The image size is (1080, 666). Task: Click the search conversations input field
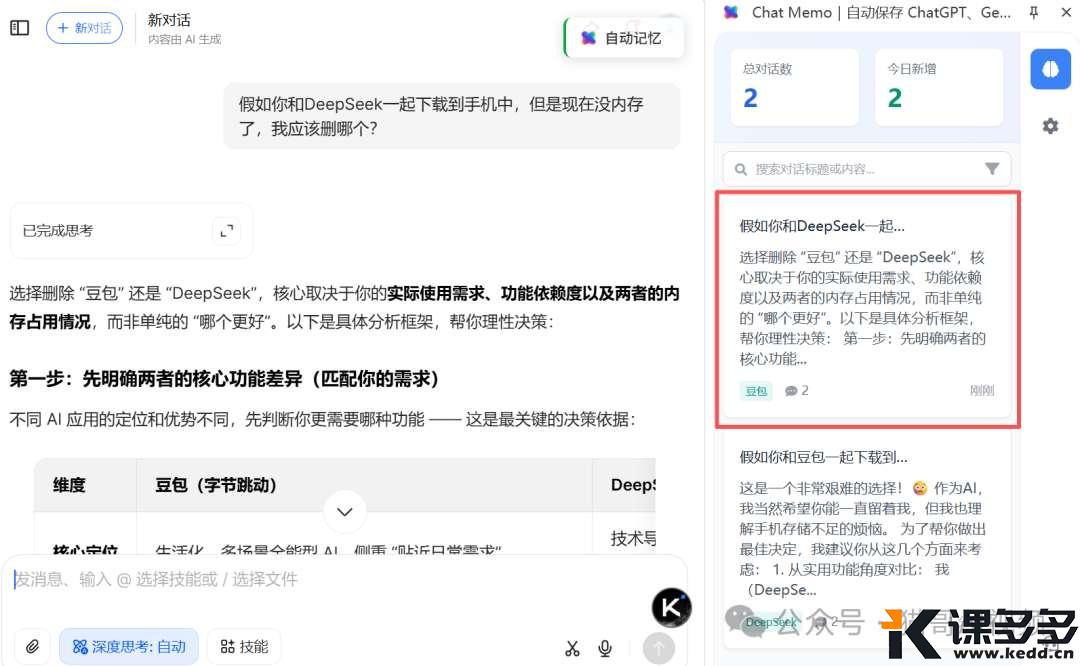click(x=860, y=169)
